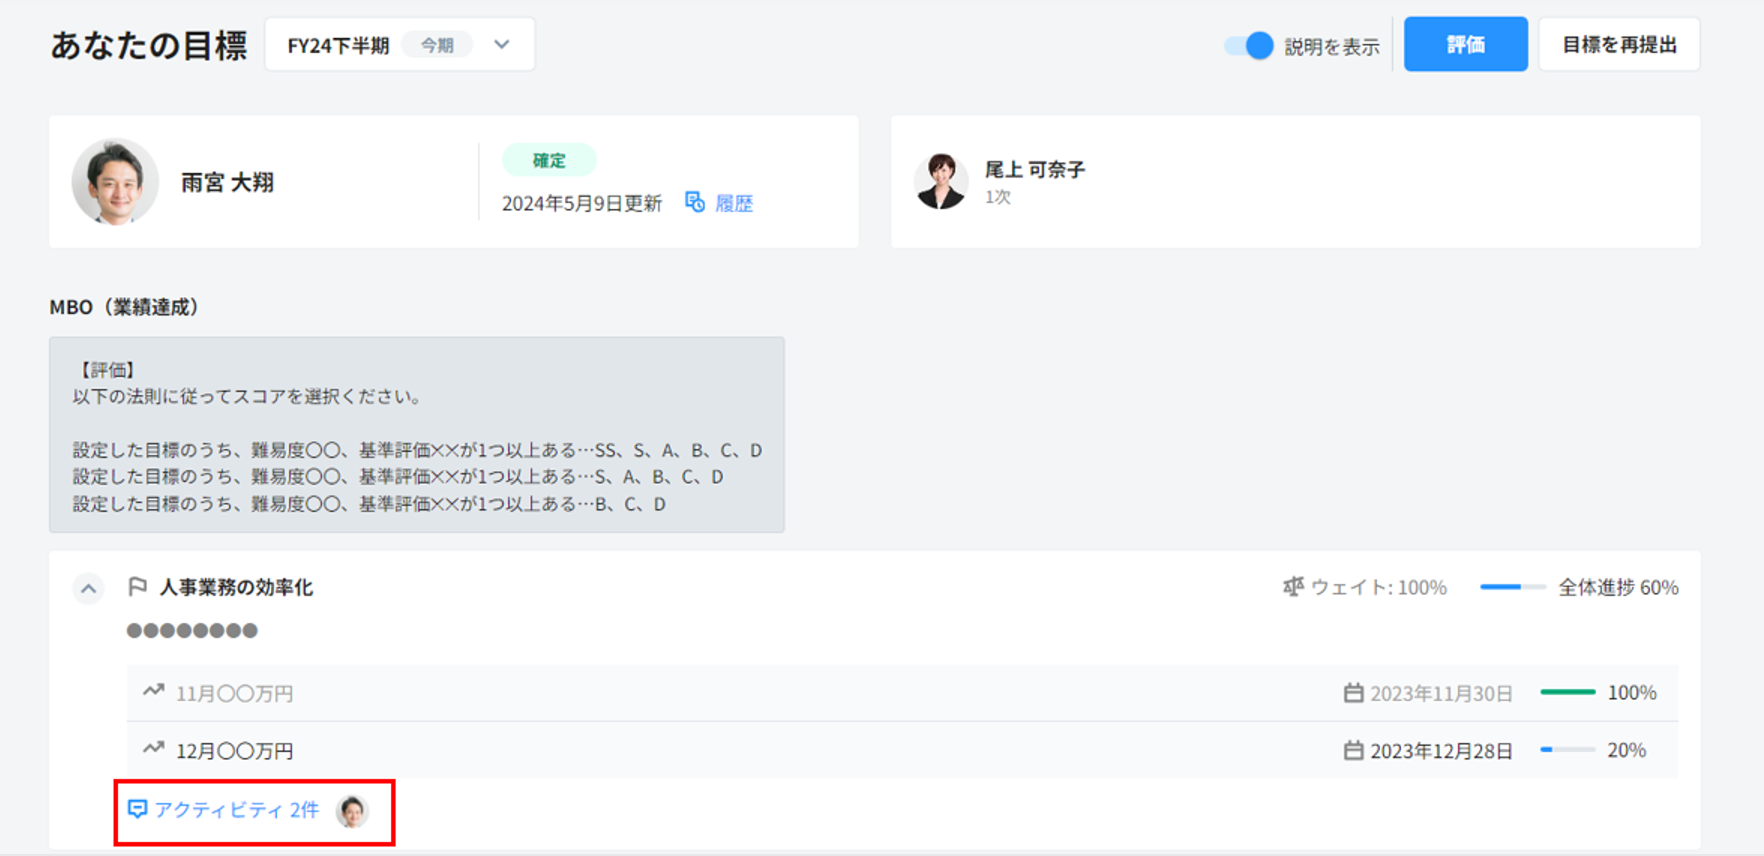Open the 履歴 history link
Image resolution: width=1764 pixels, height=856 pixels.
(733, 203)
